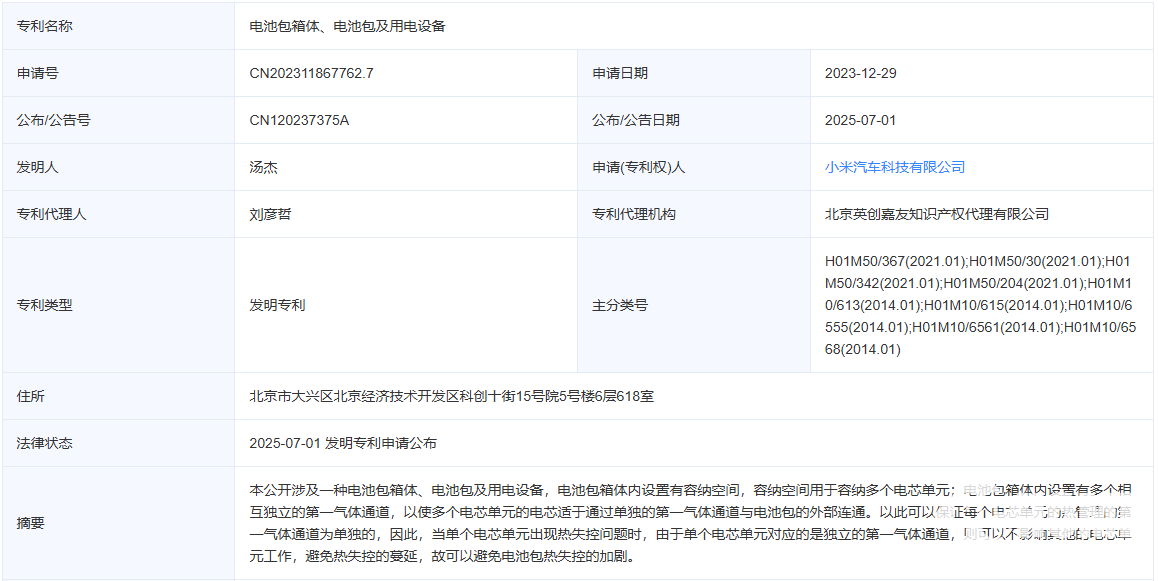Click the application date 2023-12-29
This screenshot has height=581, width=1158.
pos(860,73)
